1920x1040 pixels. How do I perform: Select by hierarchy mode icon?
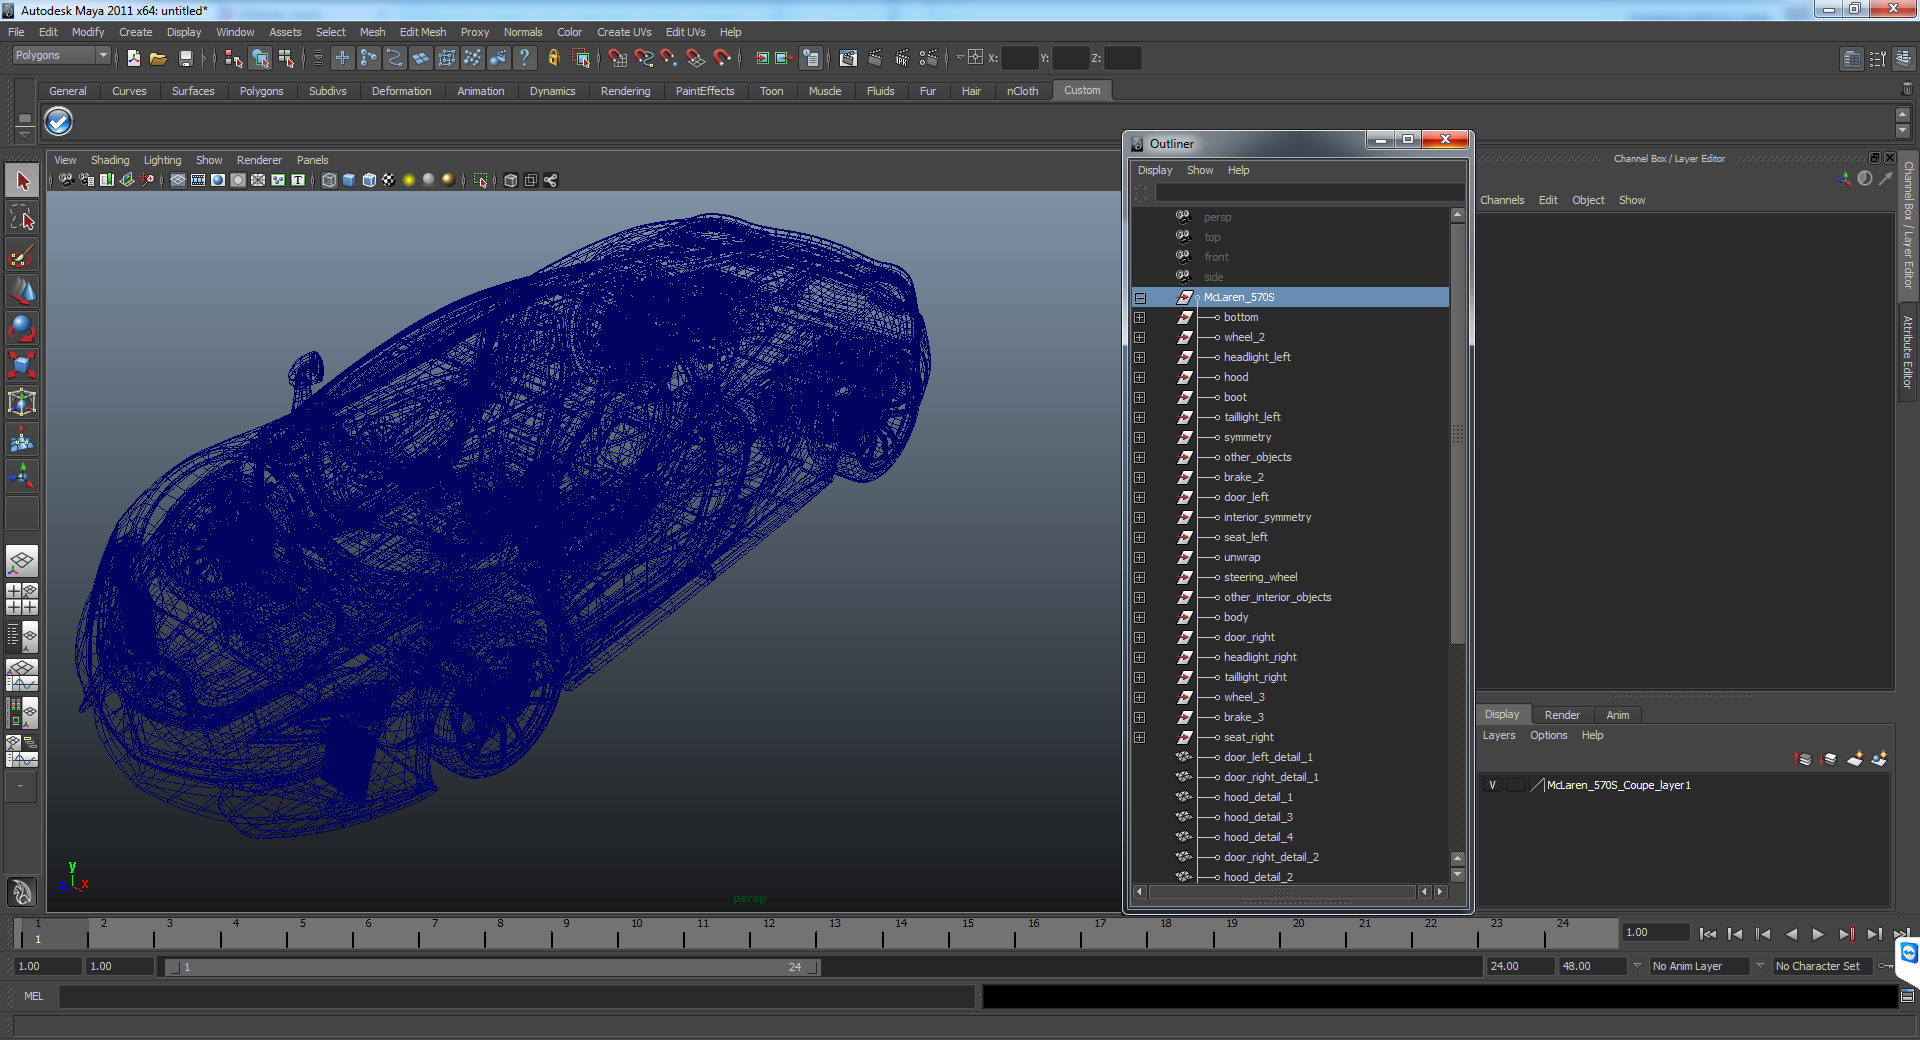(x=233, y=58)
